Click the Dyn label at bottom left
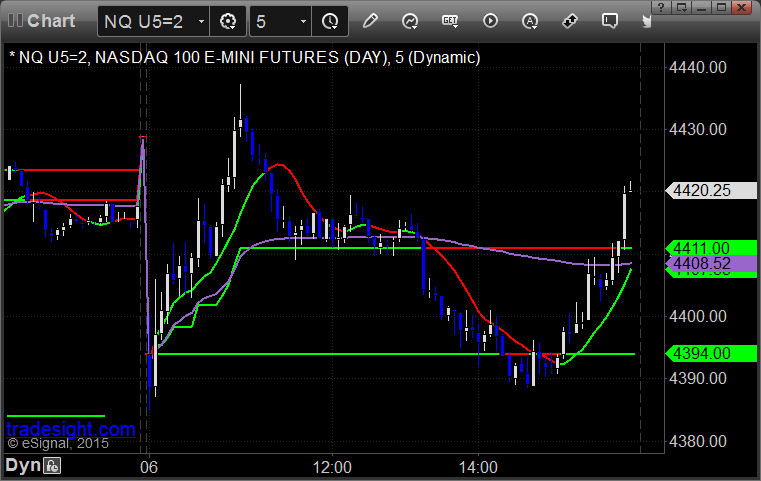 23,465
